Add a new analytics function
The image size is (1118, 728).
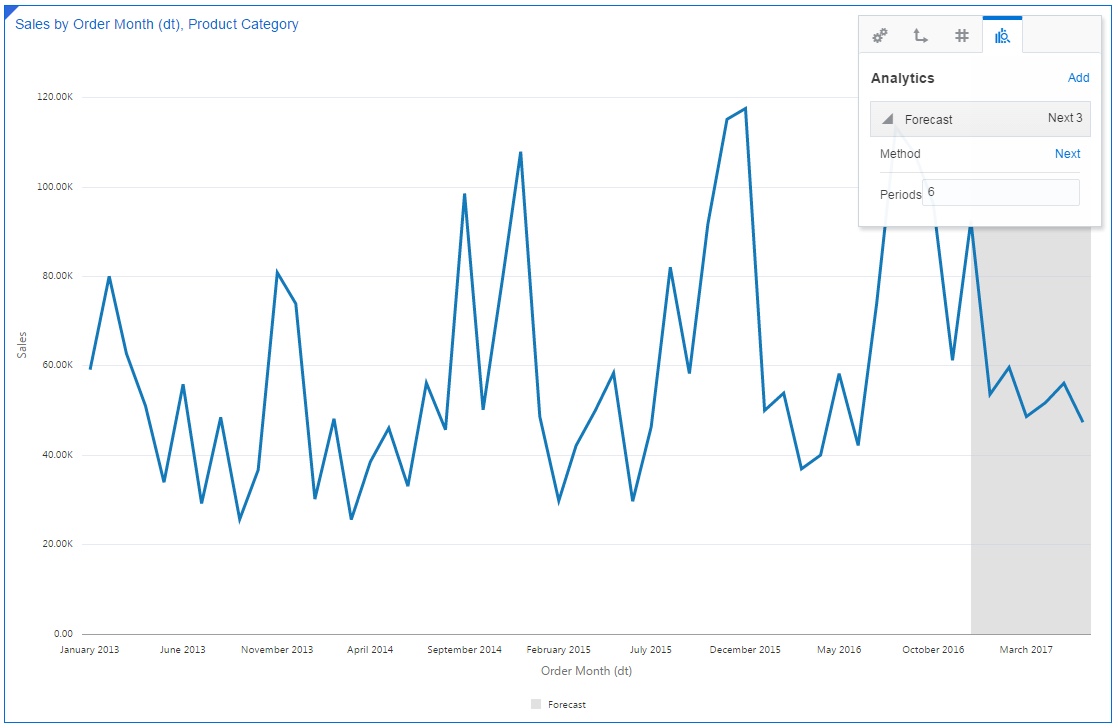(x=1078, y=78)
